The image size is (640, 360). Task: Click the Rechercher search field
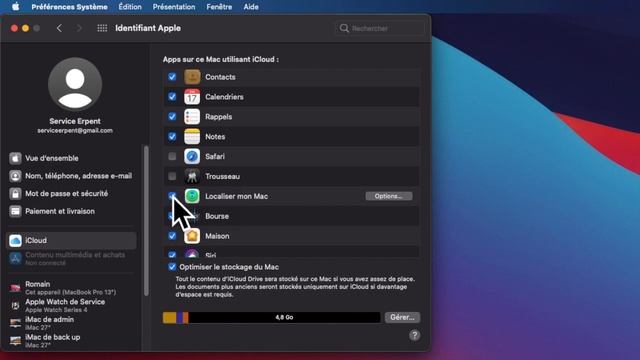pyautogui.click(x=380, y=28)
